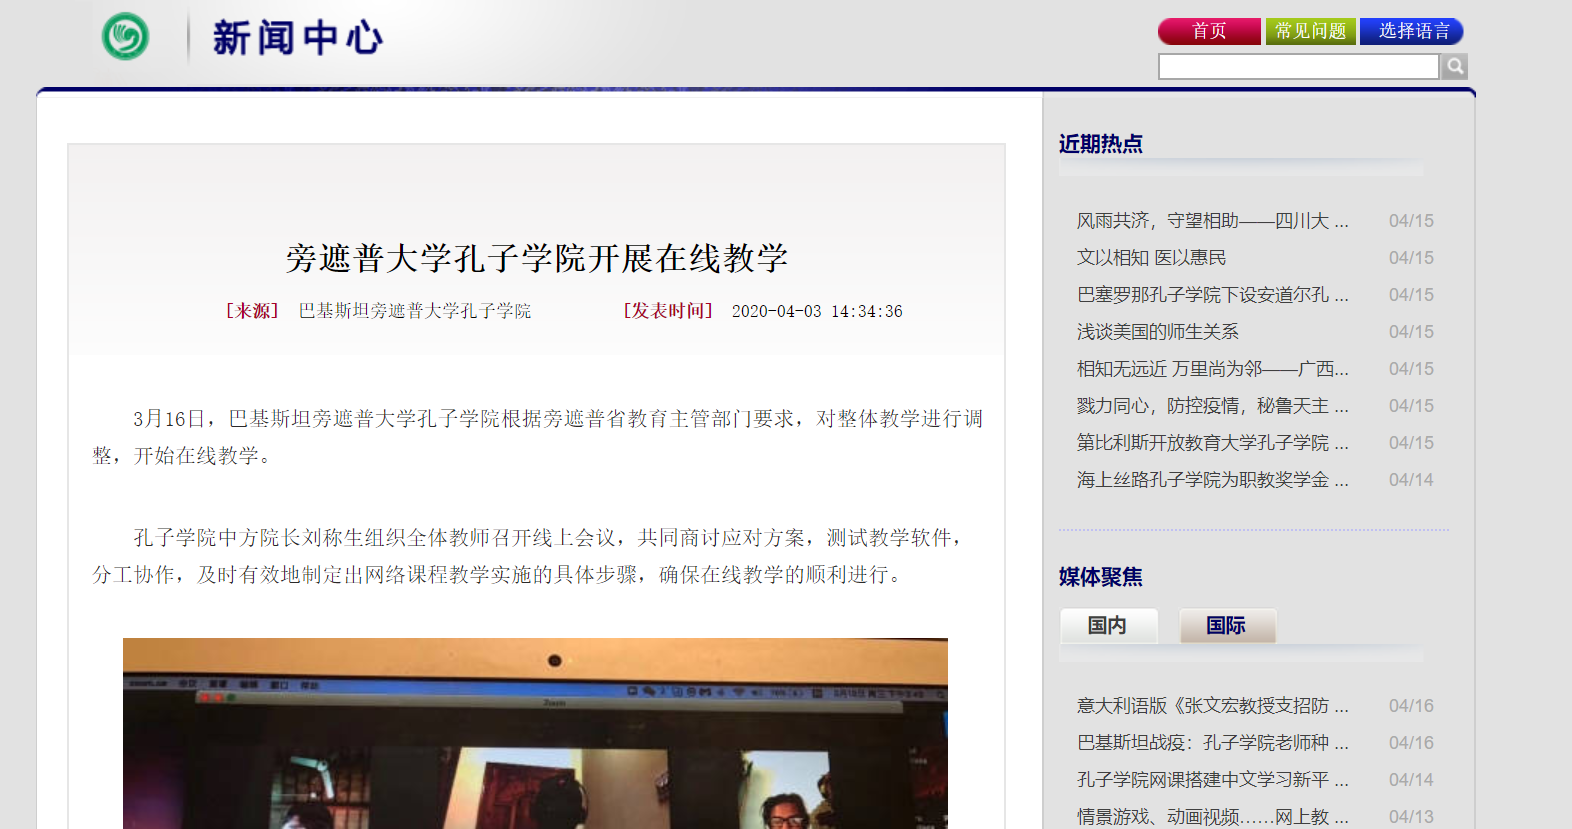Screen dimensions: 1572x829
Task: Click the publish time 2020-04-03 14:34:36
Action: pos(817,311)
